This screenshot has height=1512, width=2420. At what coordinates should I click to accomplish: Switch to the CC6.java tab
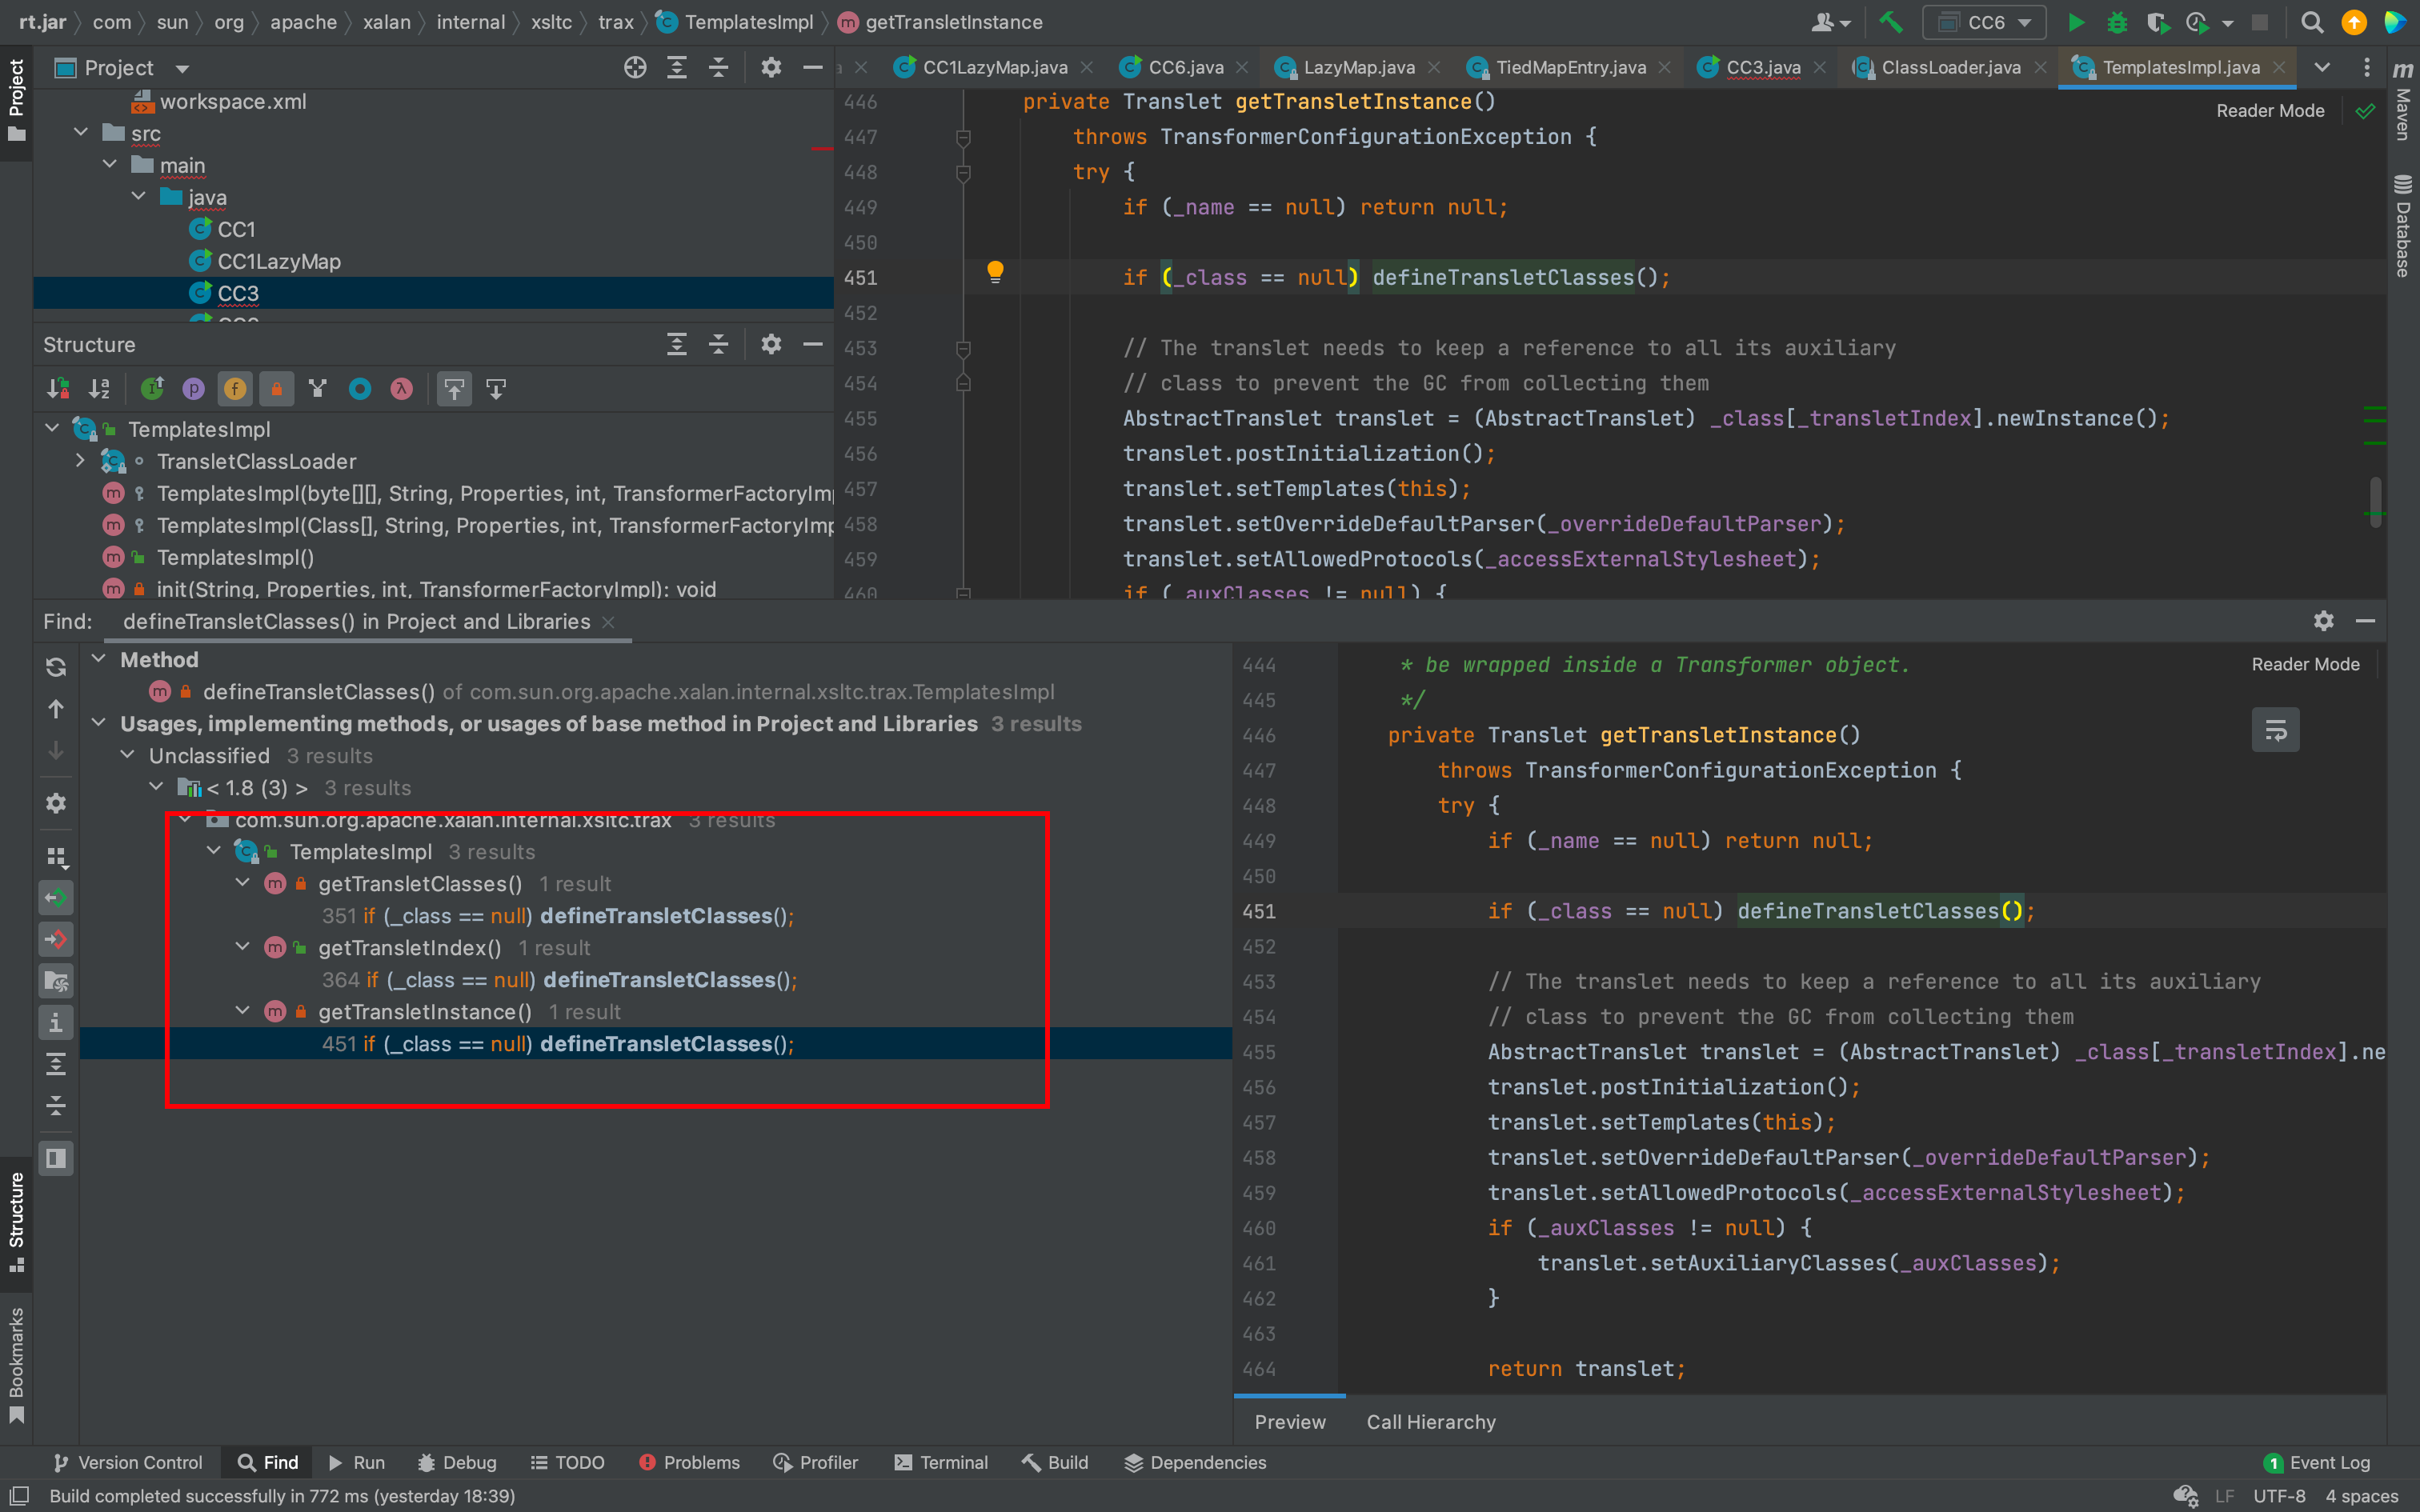pos(1185,67)
